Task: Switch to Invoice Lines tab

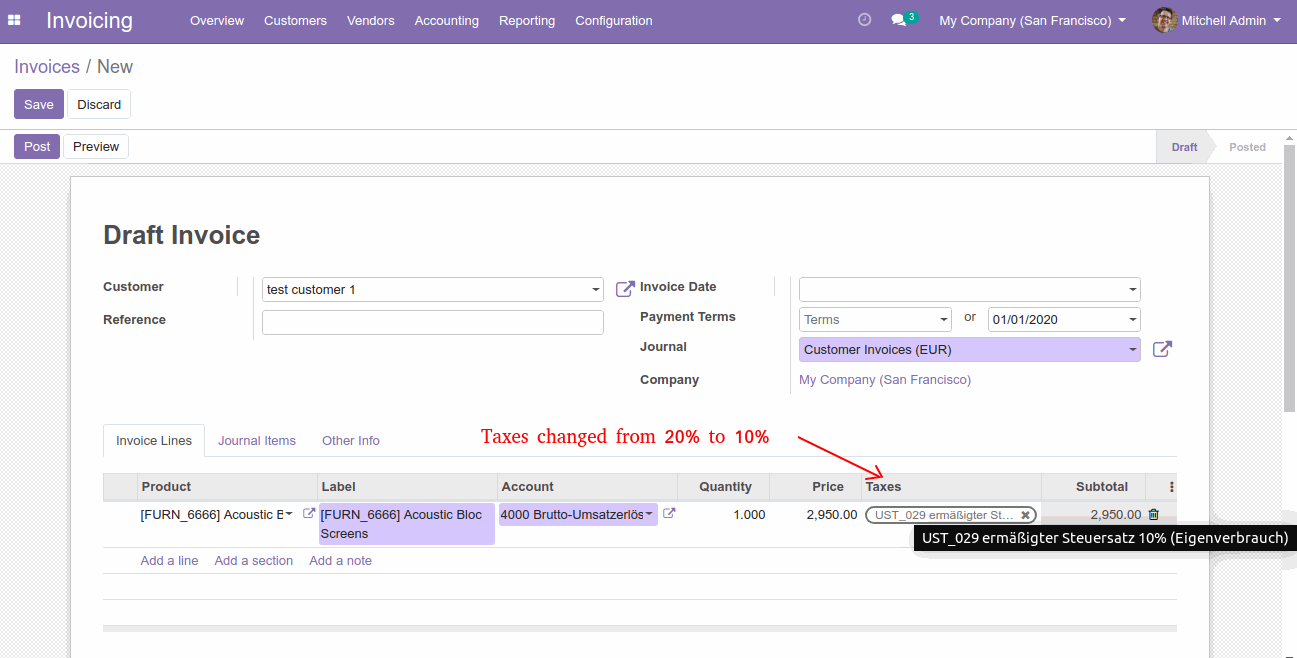Action: [x=154, y=441]
